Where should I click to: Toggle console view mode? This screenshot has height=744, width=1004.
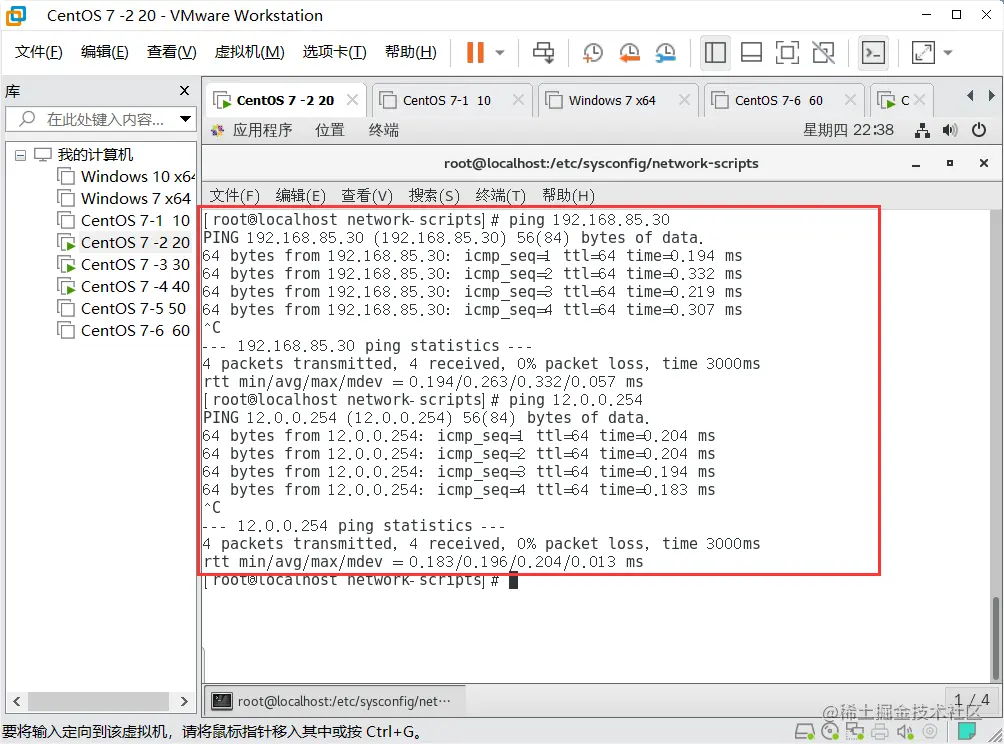coord(873,54)
